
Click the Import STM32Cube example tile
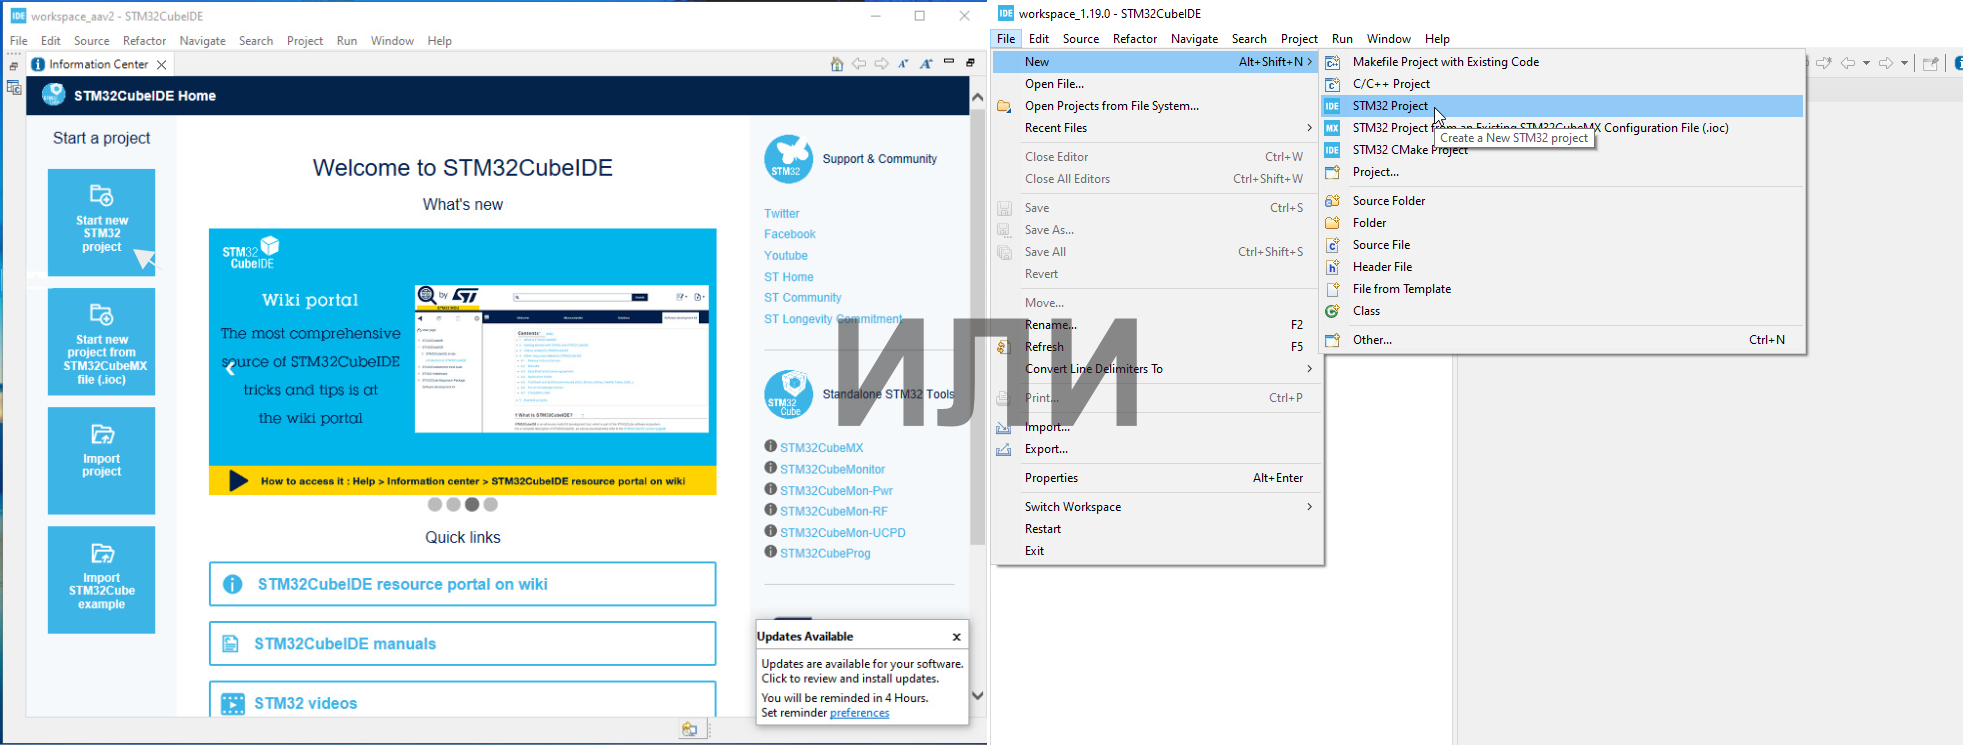tap(102, 580)
